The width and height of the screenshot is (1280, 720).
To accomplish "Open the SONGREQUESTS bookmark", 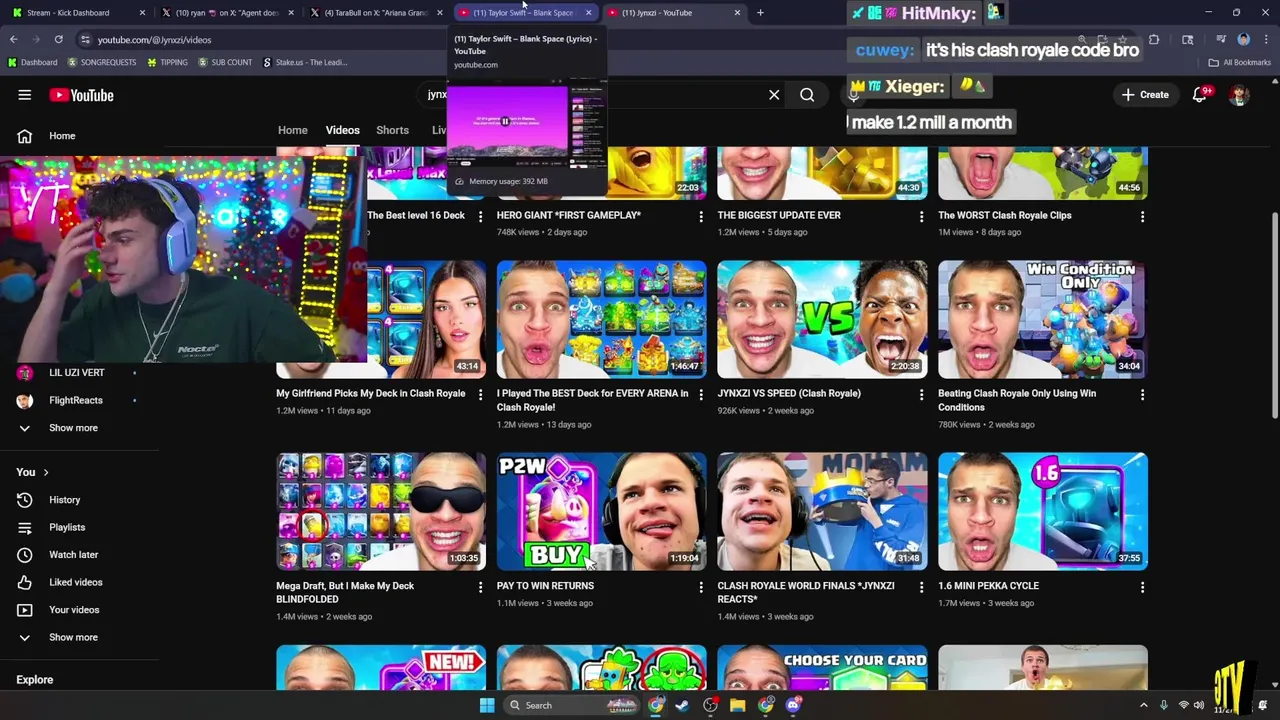I will 102,62.
